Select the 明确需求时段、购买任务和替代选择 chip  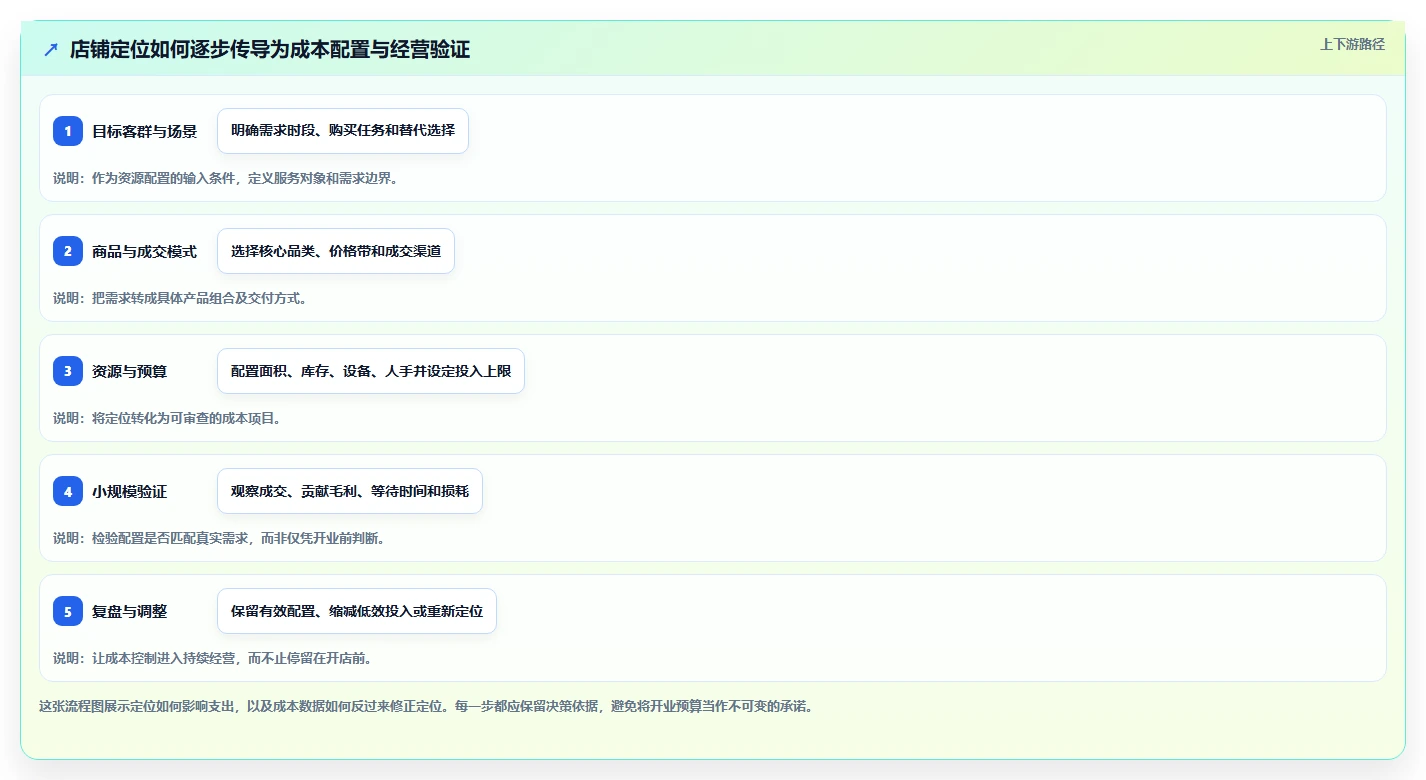pyautogui.click(x=343, y=131)
